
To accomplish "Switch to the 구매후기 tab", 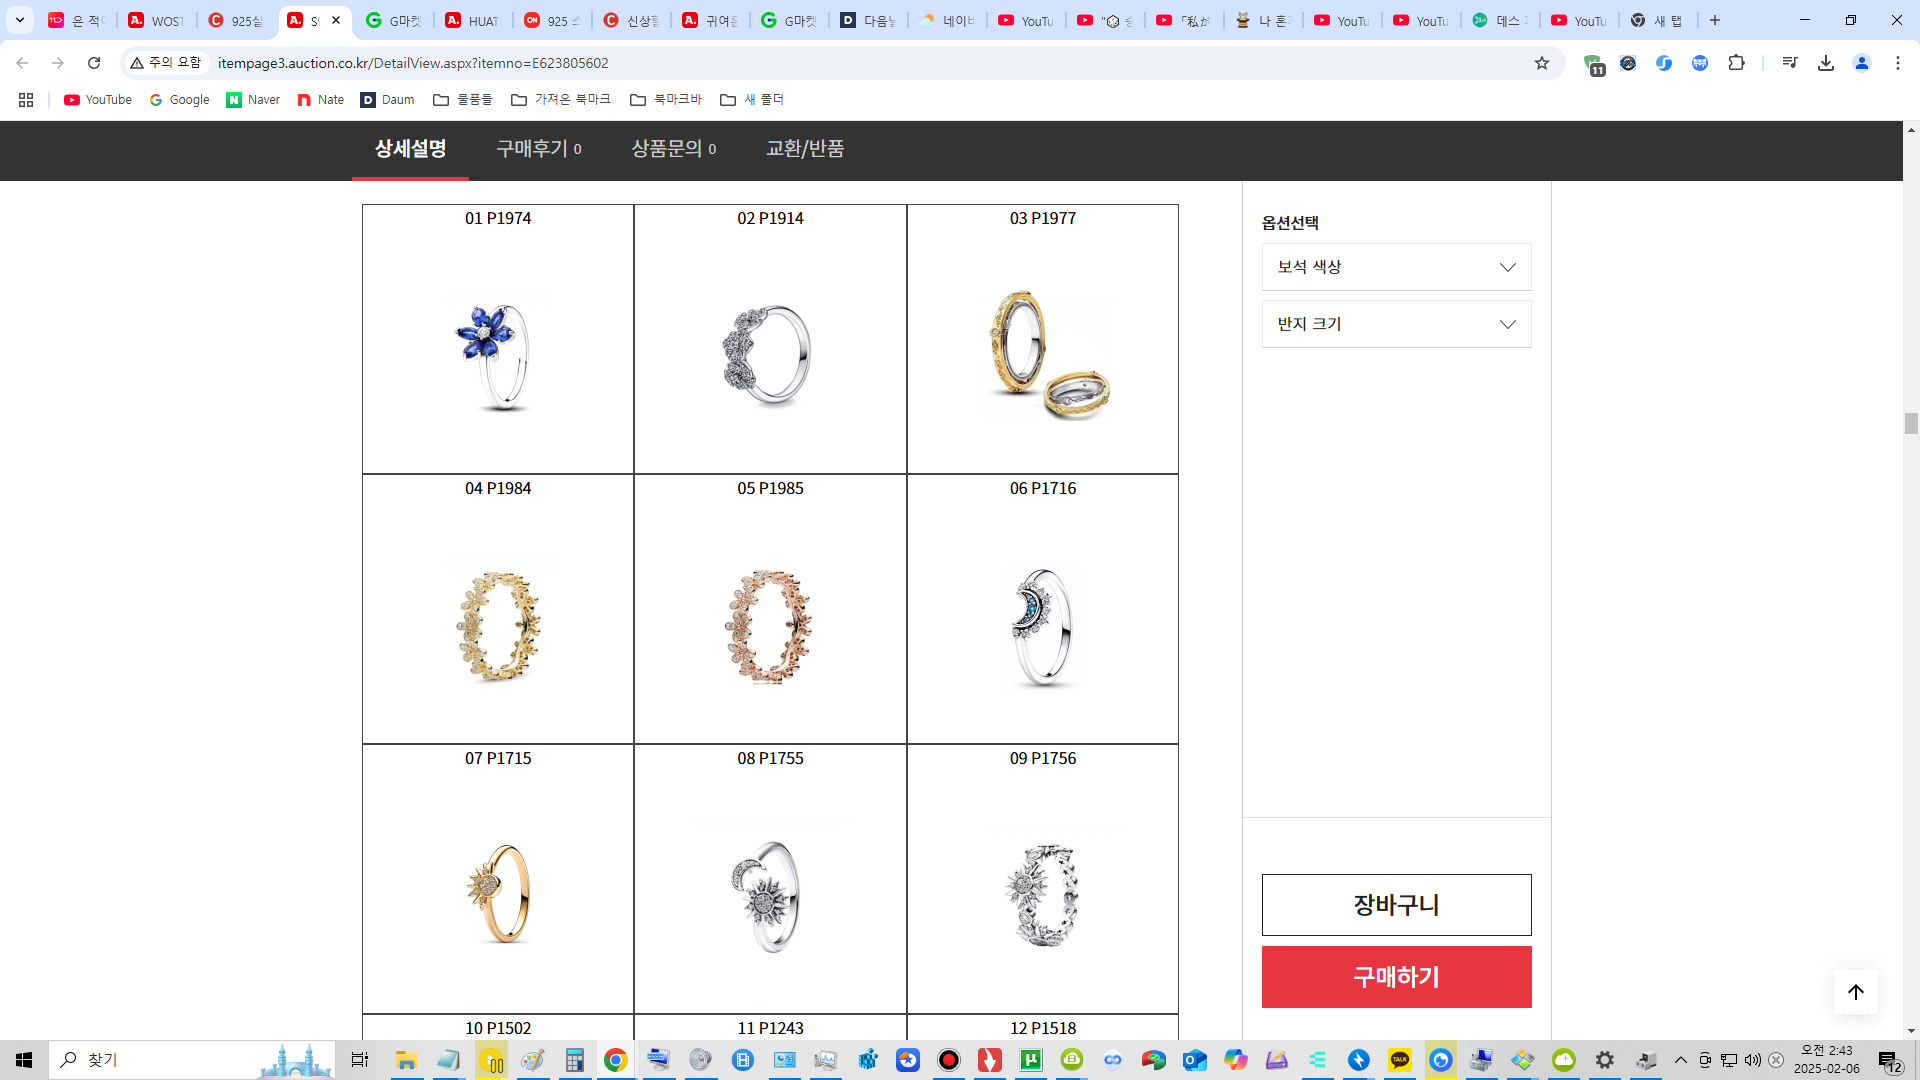I will pyautogui.click(x=539, y=149).
